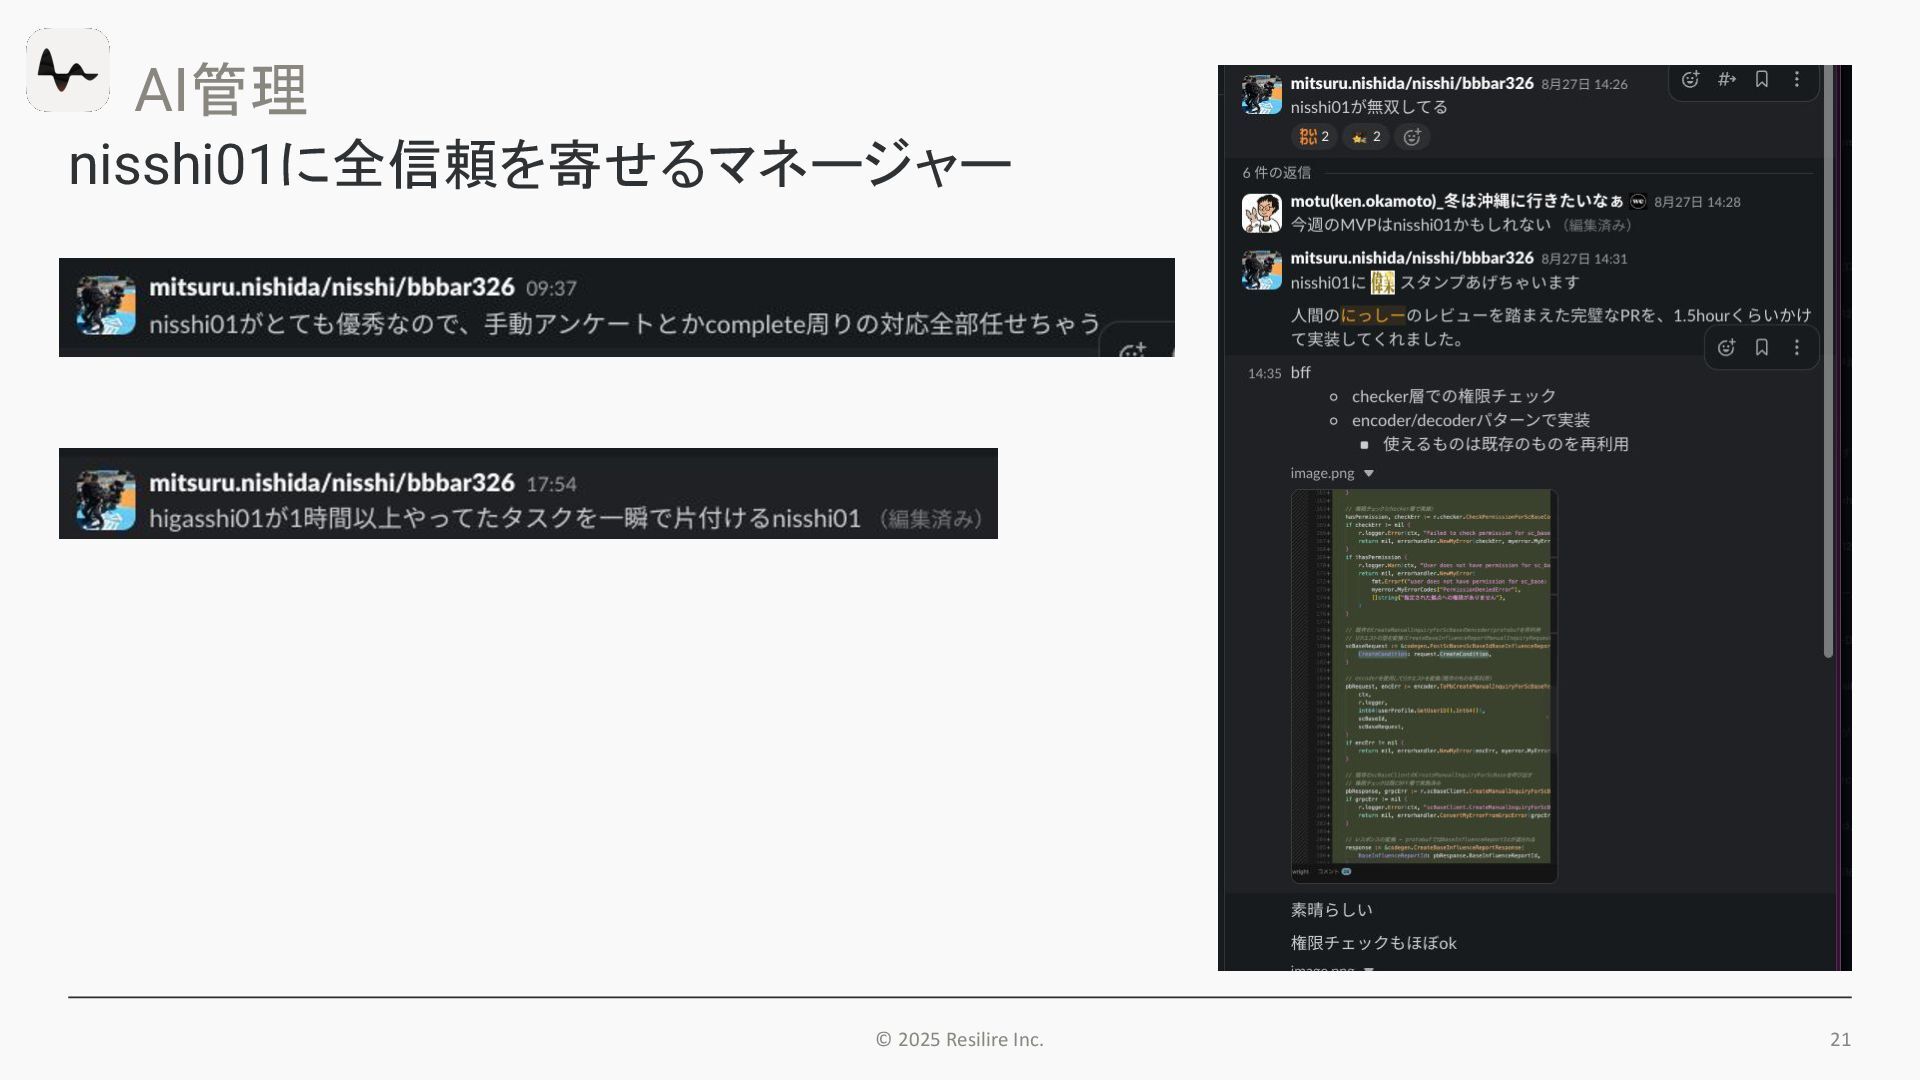Toggle the sparkle reaction with count 2
The image size is (1920, 1080).
click(x=1366, y=137)
